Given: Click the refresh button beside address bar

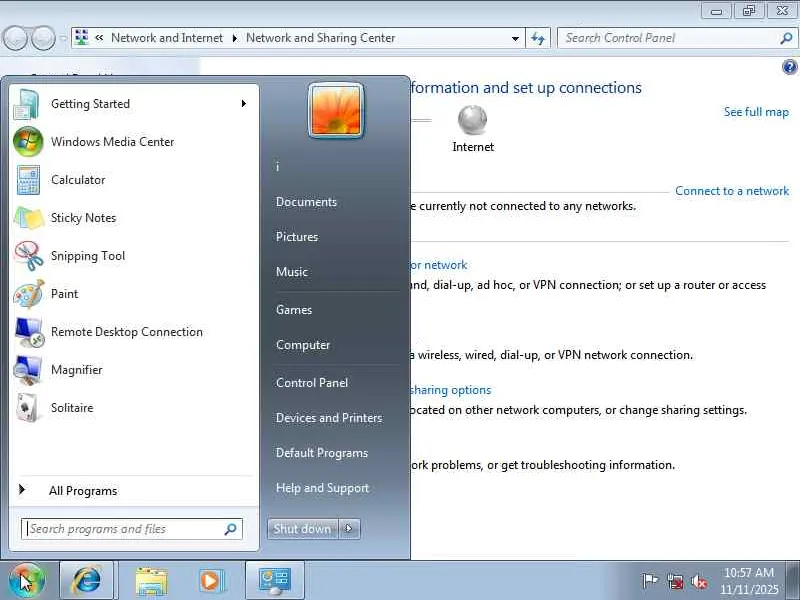Looking at the screenshot, I should 538,38.
